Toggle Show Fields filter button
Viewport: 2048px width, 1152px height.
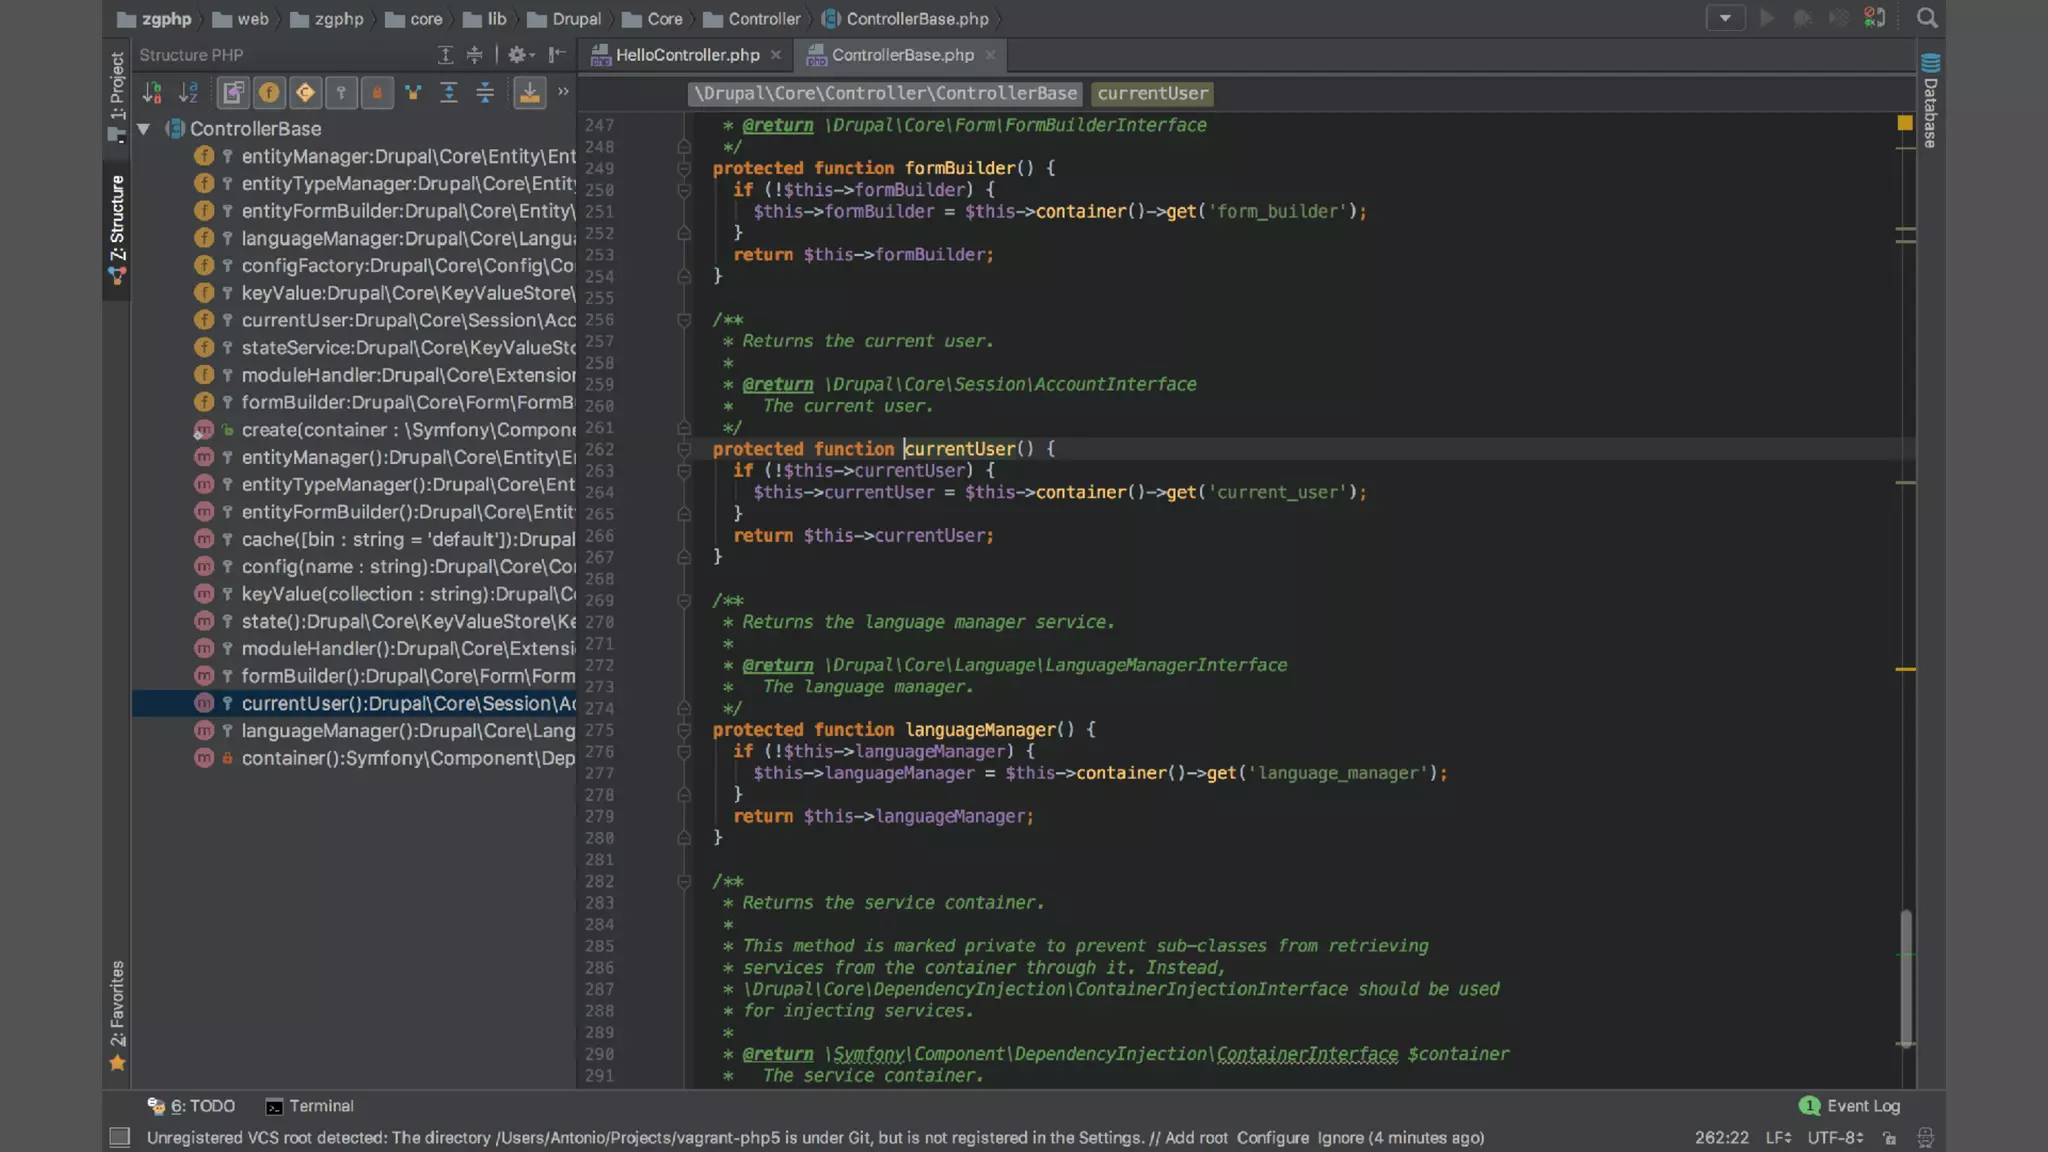(x=269, y=93)
